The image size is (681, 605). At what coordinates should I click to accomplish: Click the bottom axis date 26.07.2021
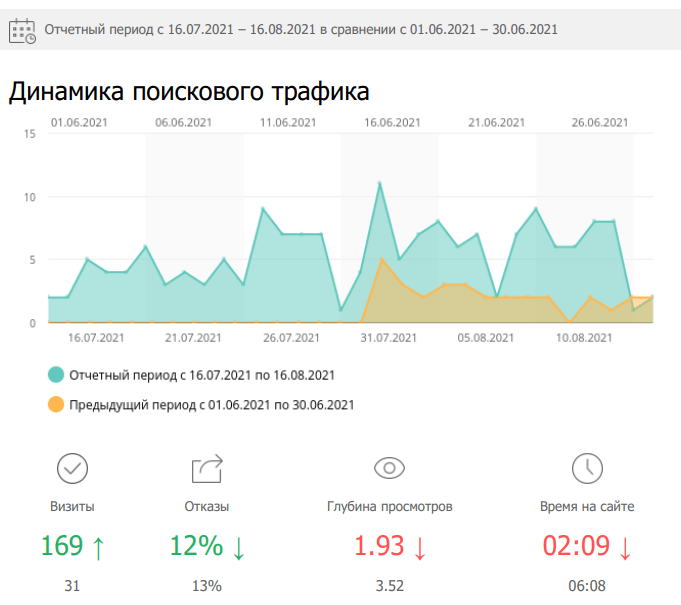[x=291, y=338]
